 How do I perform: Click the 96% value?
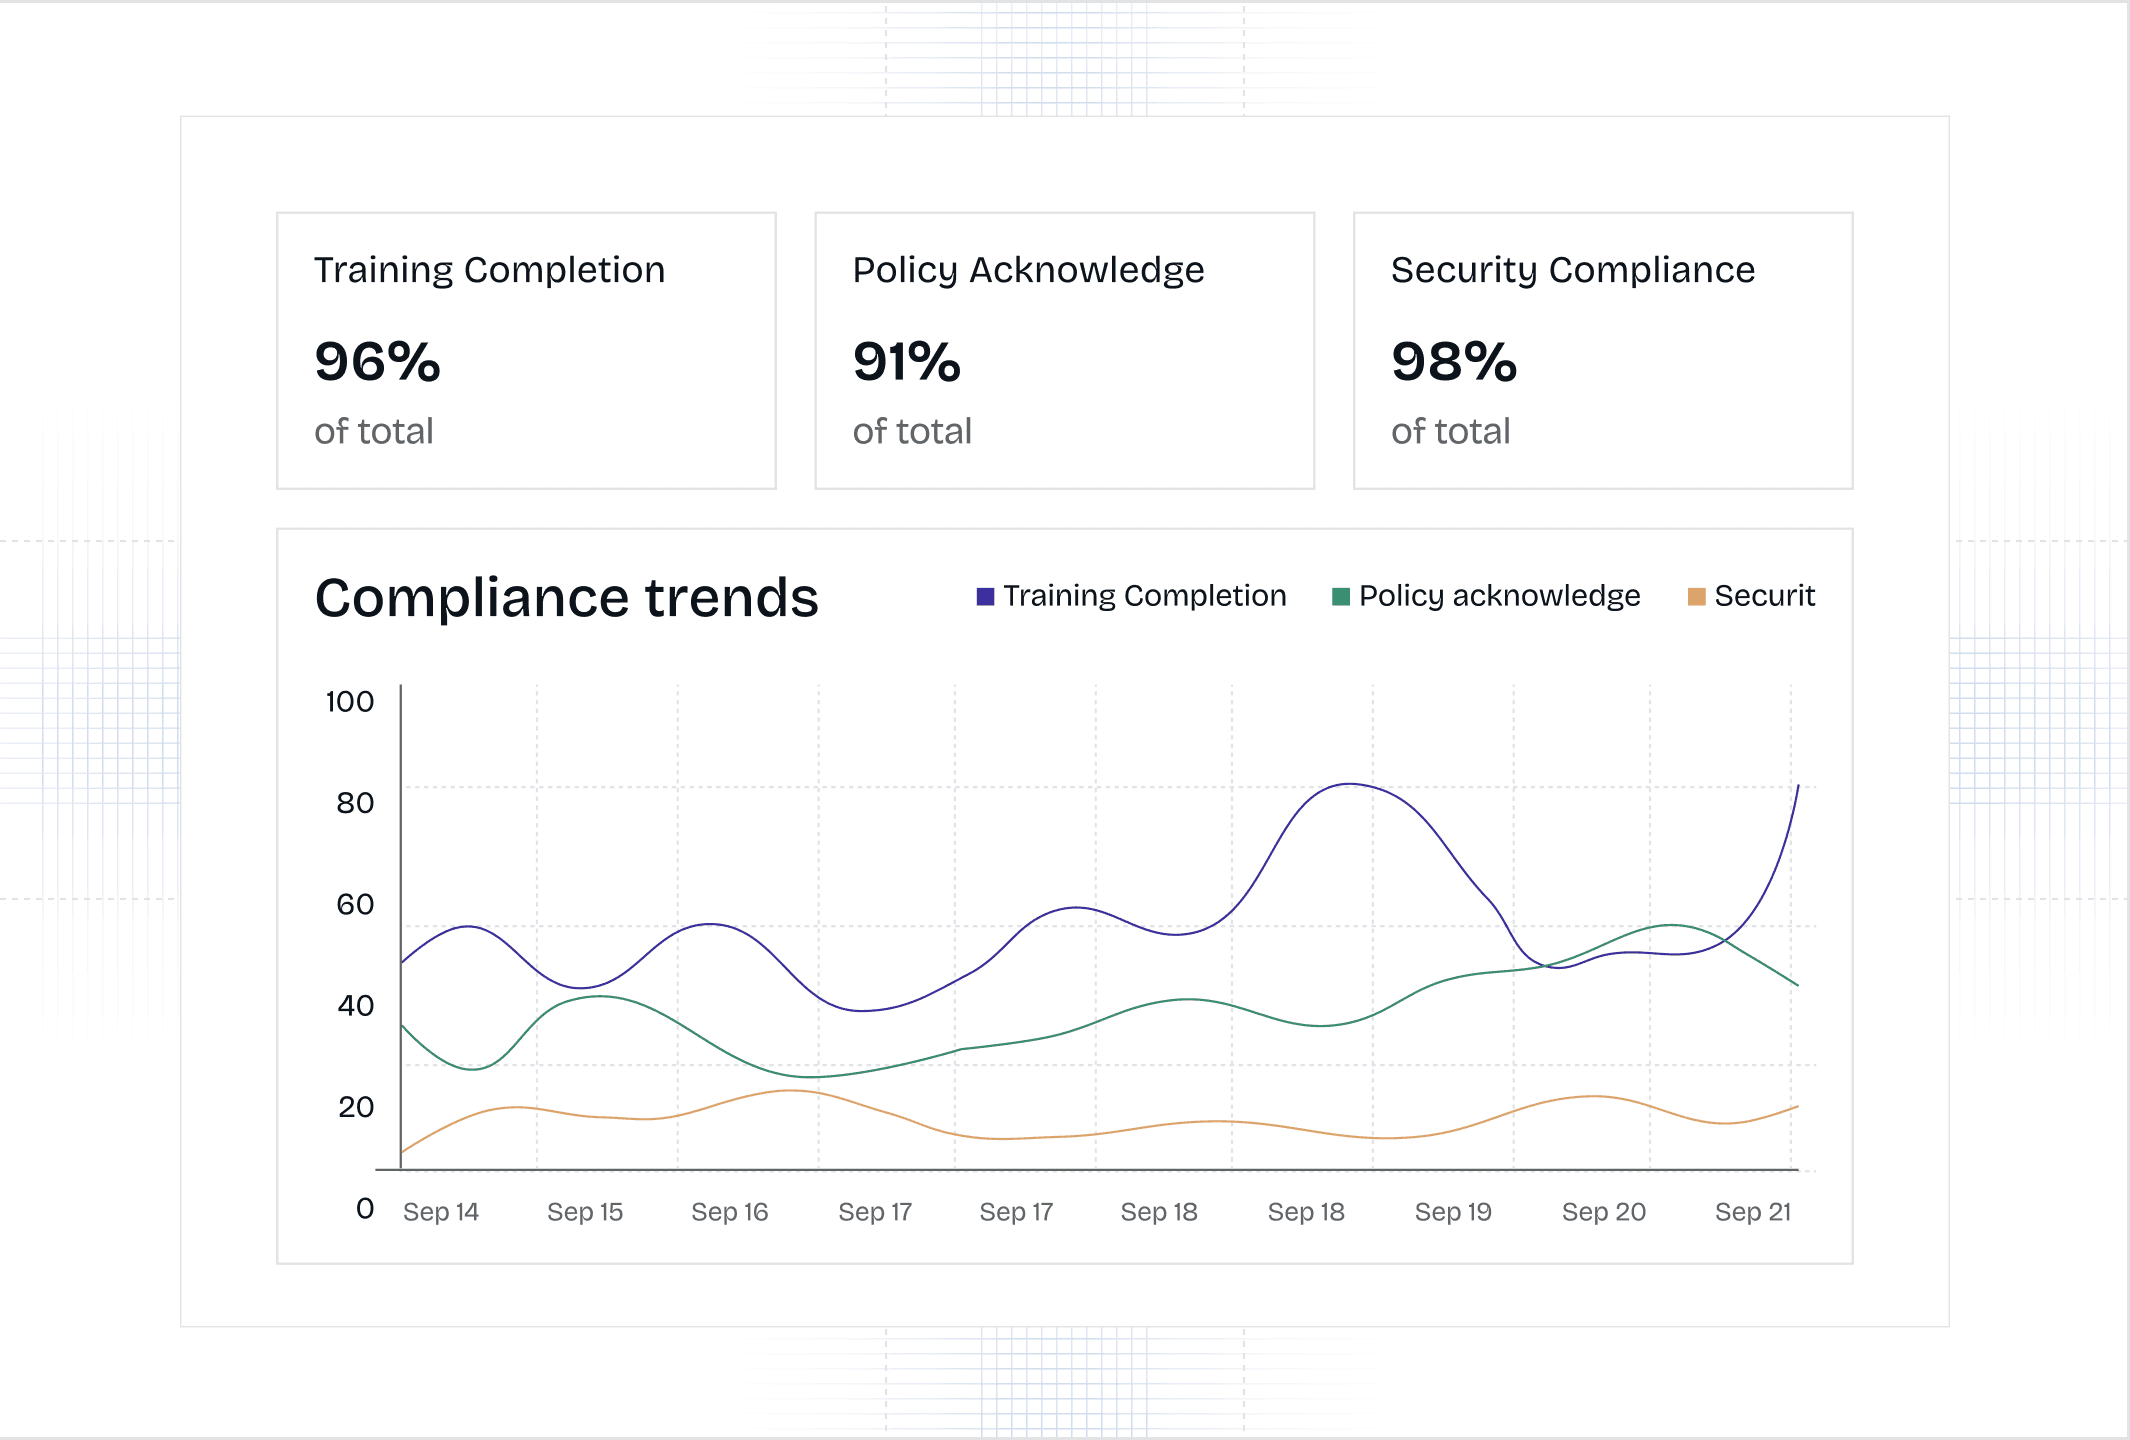coord(377,362)
